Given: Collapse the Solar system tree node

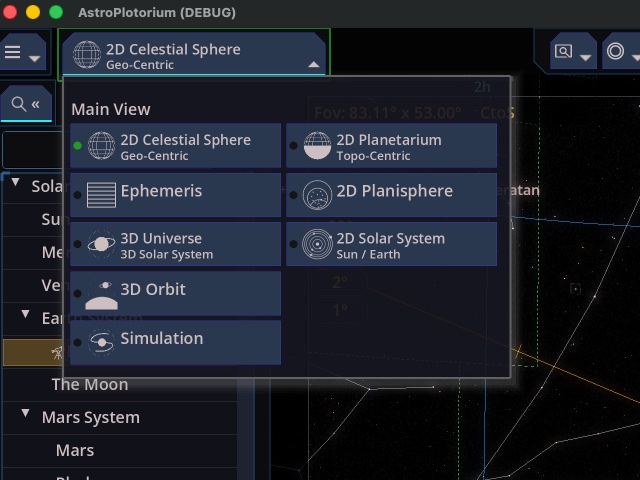Looking at the screenshot, I should [16, 182].
